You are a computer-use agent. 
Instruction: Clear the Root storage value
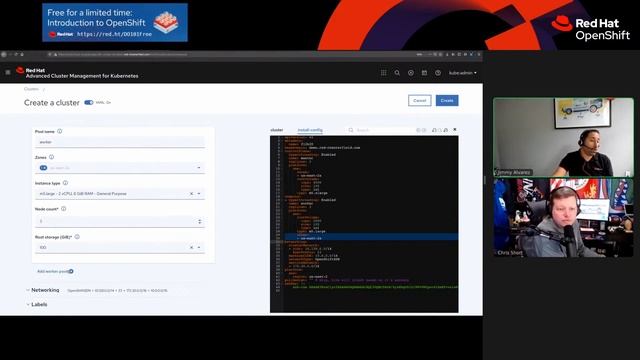point(191,247)
